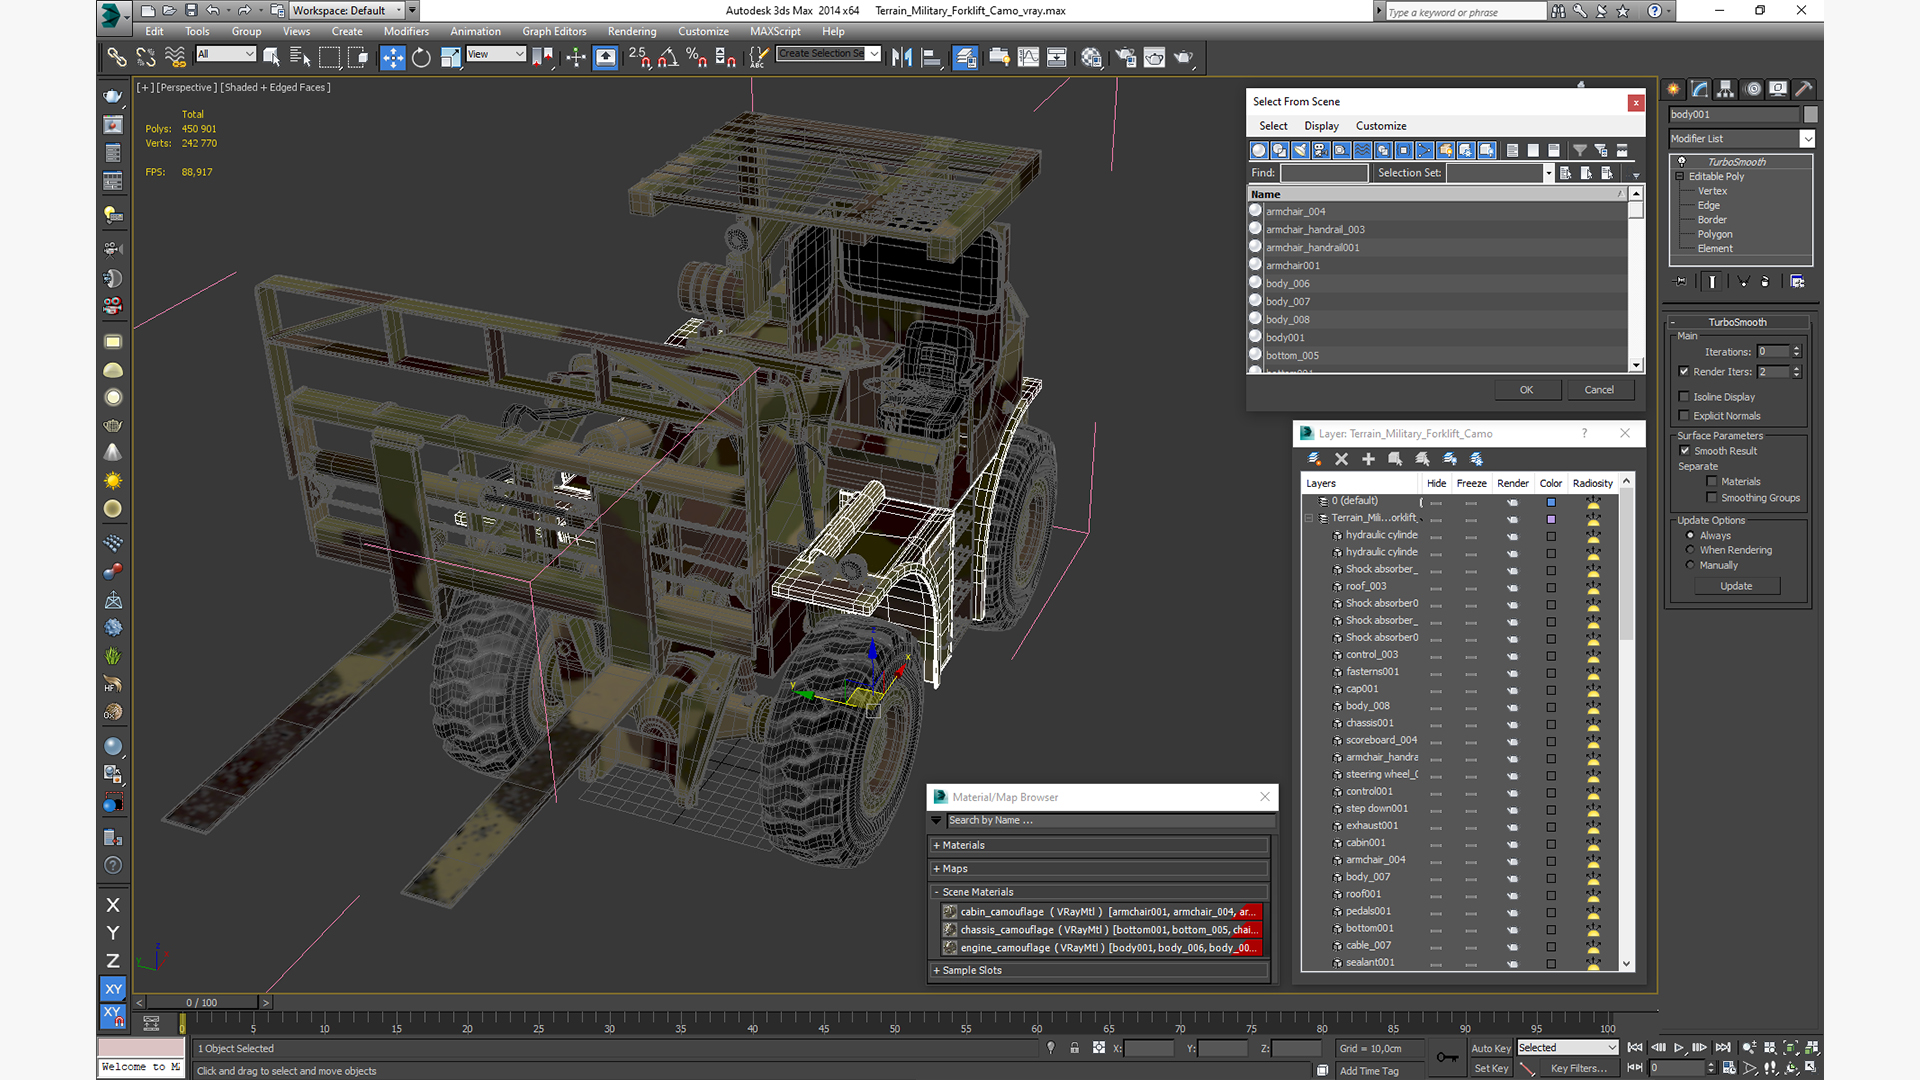The image size is (1920, 1080).
Task: Click the Bind to Space Warp icon
Action: coord(175,57)
